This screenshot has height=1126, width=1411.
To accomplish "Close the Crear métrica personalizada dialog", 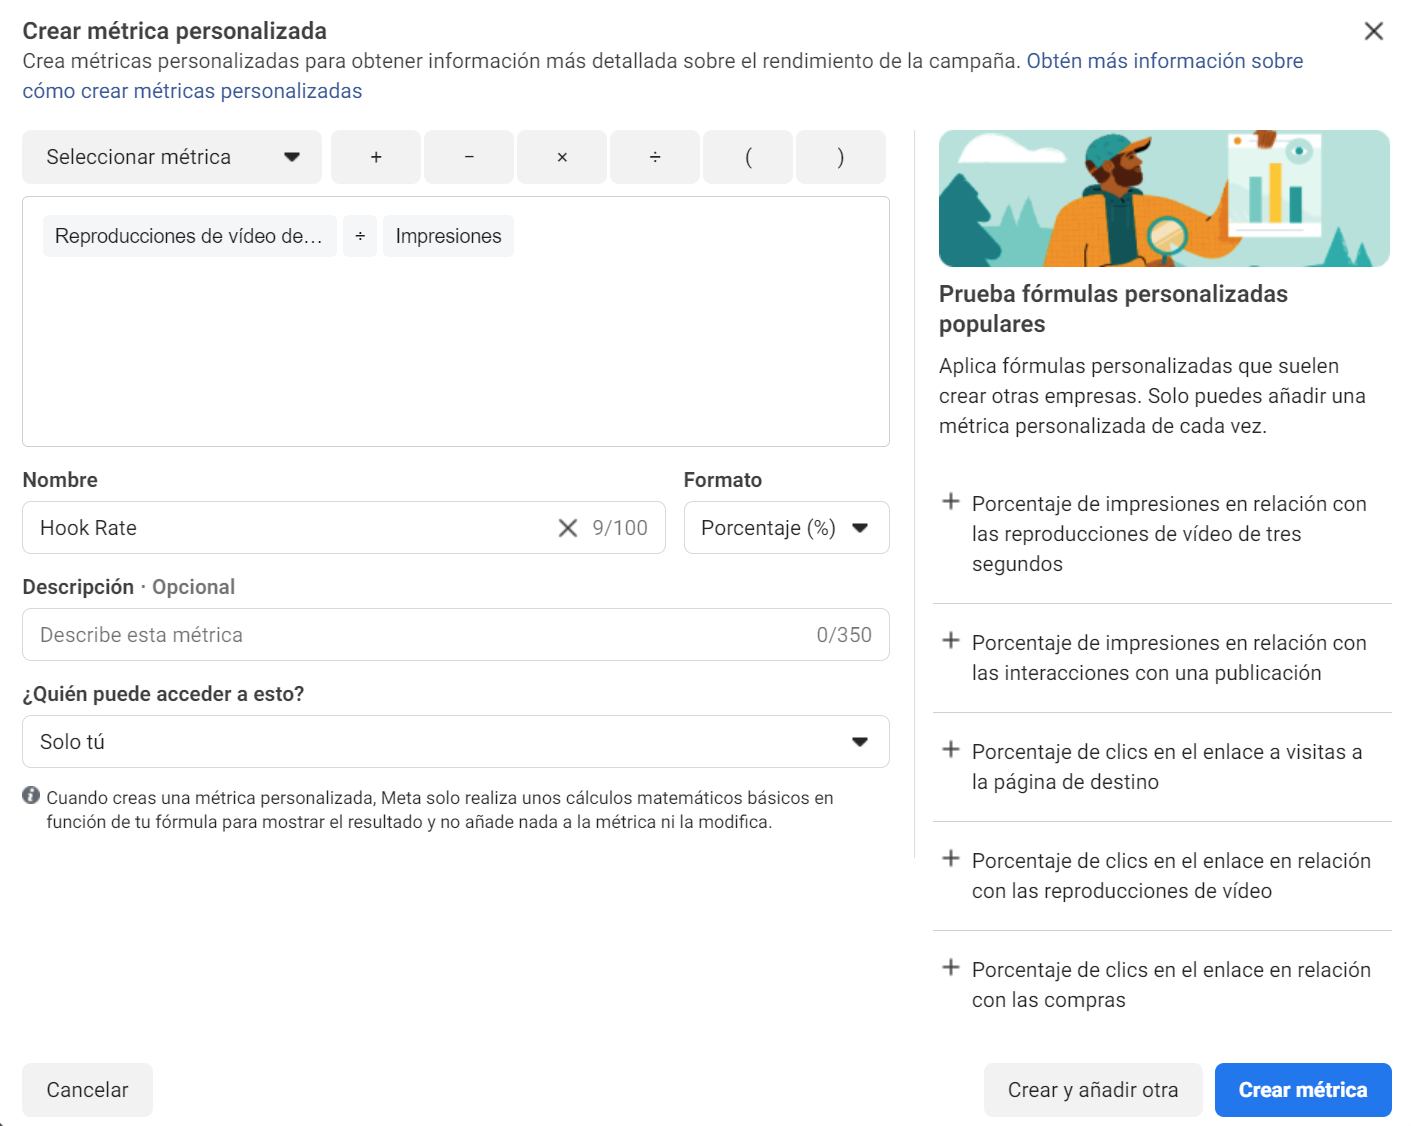I will (1374, 31).
